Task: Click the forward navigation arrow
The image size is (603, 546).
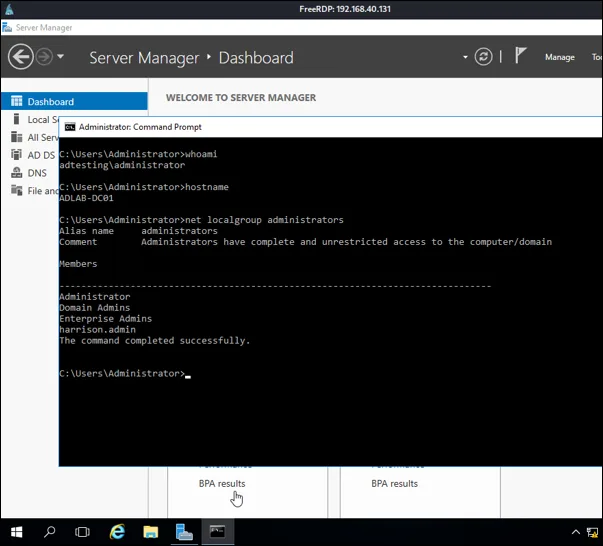Action: coord(44,57)
